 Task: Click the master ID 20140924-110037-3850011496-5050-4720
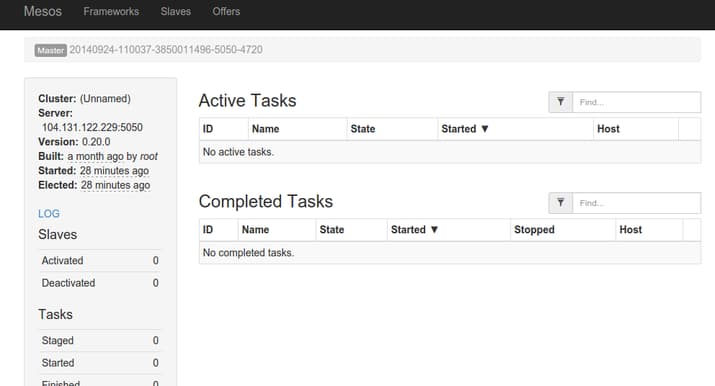coord(166,50)
